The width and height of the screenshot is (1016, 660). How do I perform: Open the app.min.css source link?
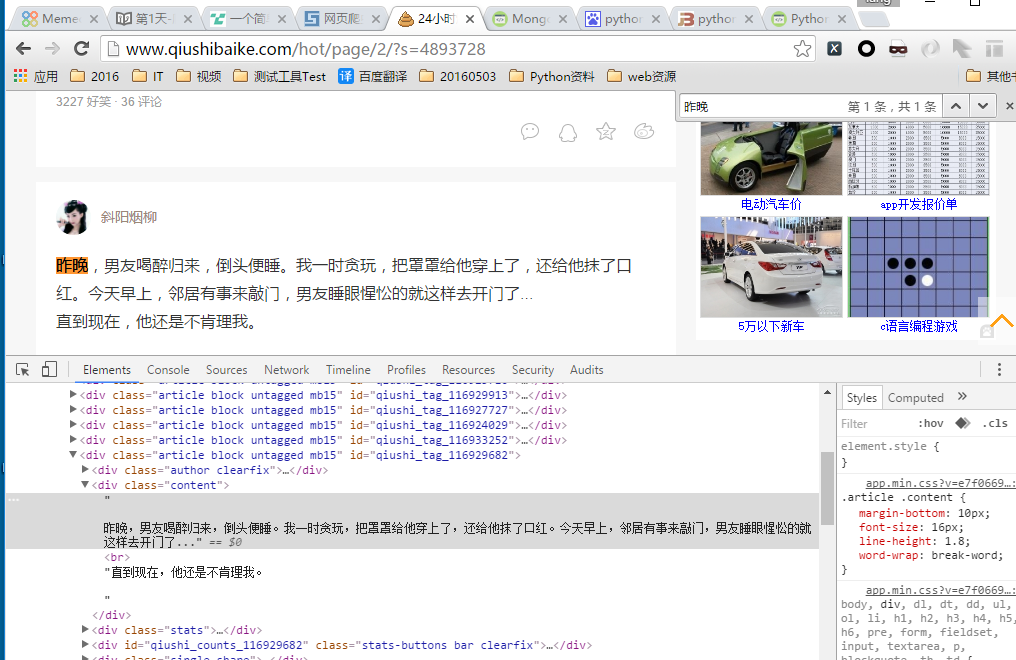(938, 483)
